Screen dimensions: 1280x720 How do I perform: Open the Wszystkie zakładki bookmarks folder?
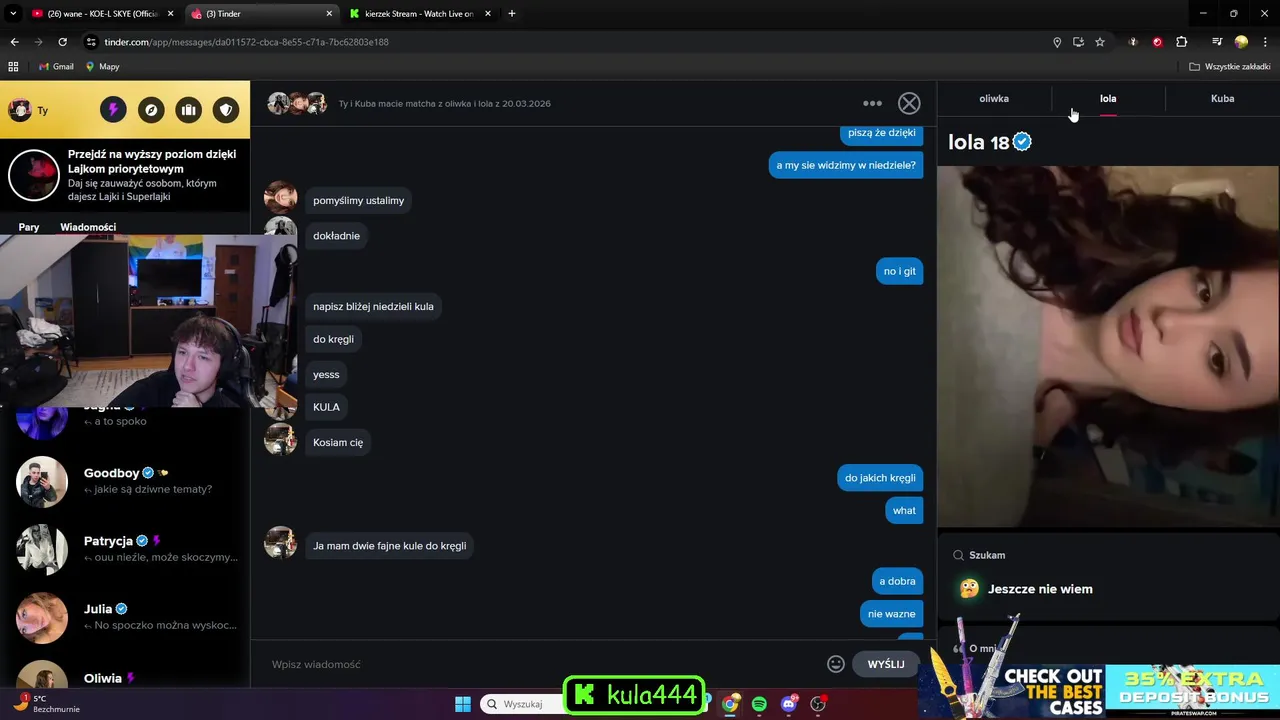(1230, 67)
